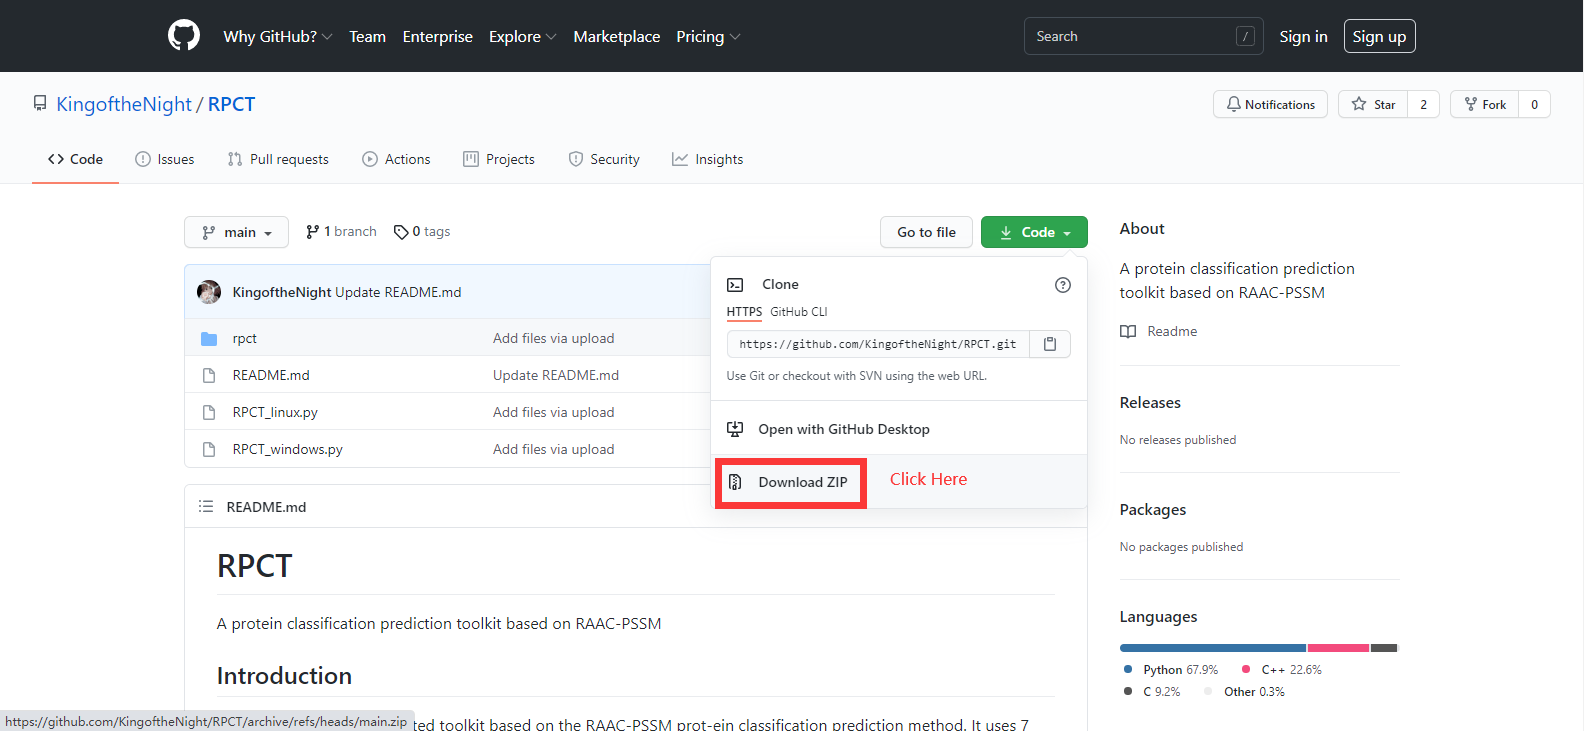Screen dimensions: 1584x731
Task: Click the KingoftheNight author name in commit row
Action: pos(282,292)
